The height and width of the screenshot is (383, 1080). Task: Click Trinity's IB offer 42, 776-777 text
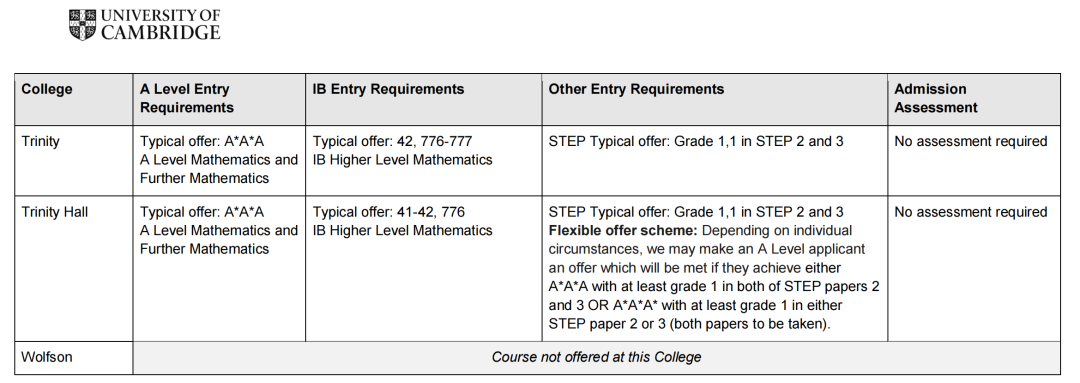click(393, 141)
